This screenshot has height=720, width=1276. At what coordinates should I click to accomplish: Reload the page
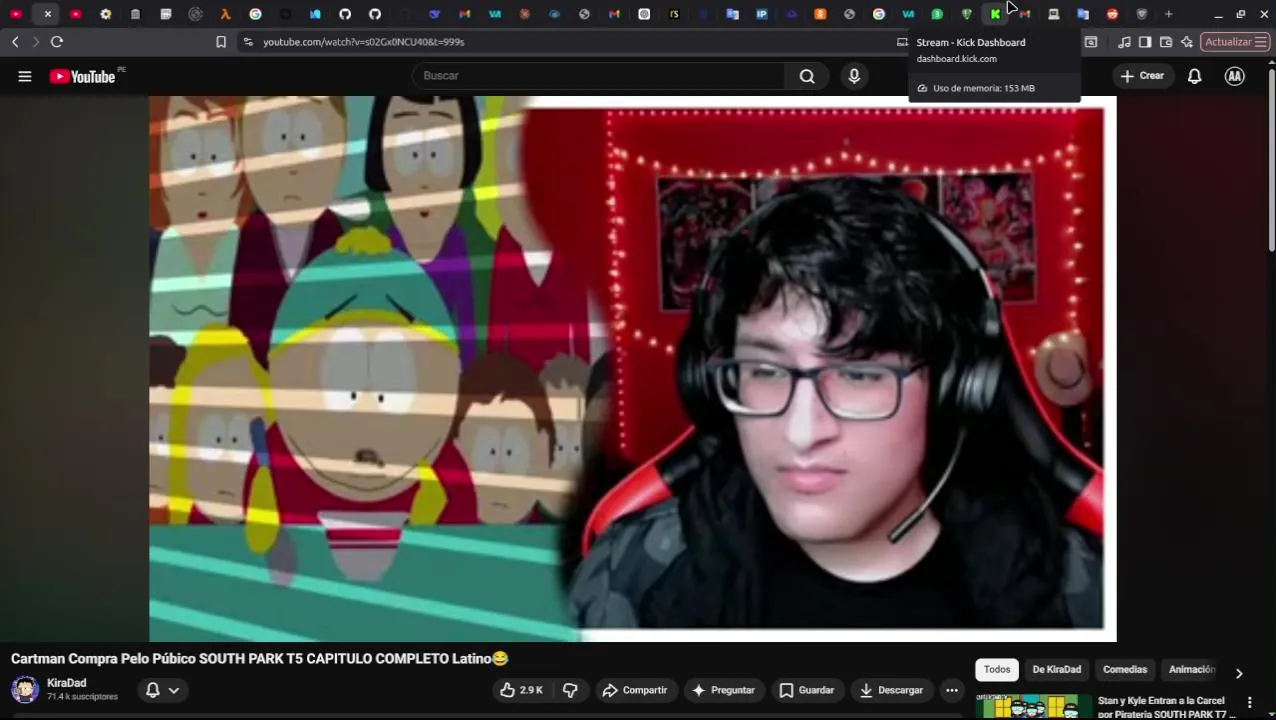click(57, 42)
